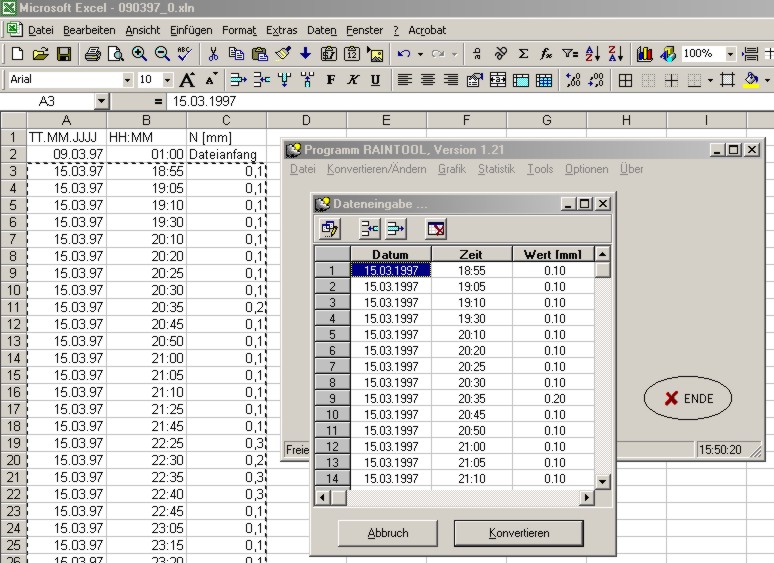Apply fill color paint bucket
The height and width of the screenshot is (563, 774).
coord(751,80)
